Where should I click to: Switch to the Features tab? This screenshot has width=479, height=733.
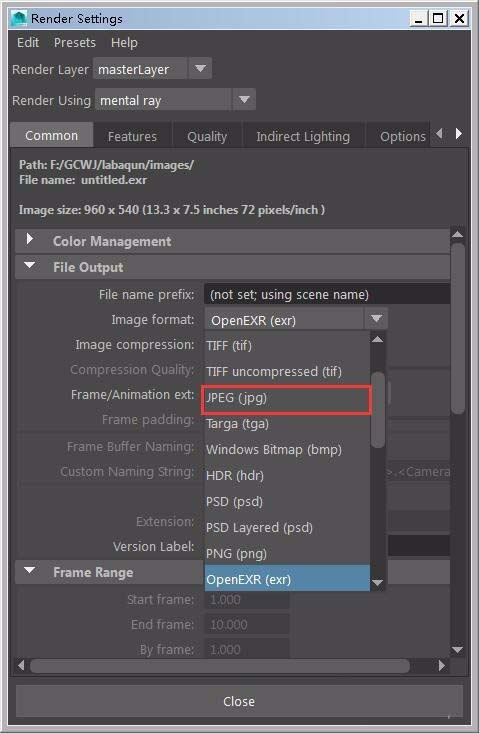pyautogui.click(x=132, y=137)
